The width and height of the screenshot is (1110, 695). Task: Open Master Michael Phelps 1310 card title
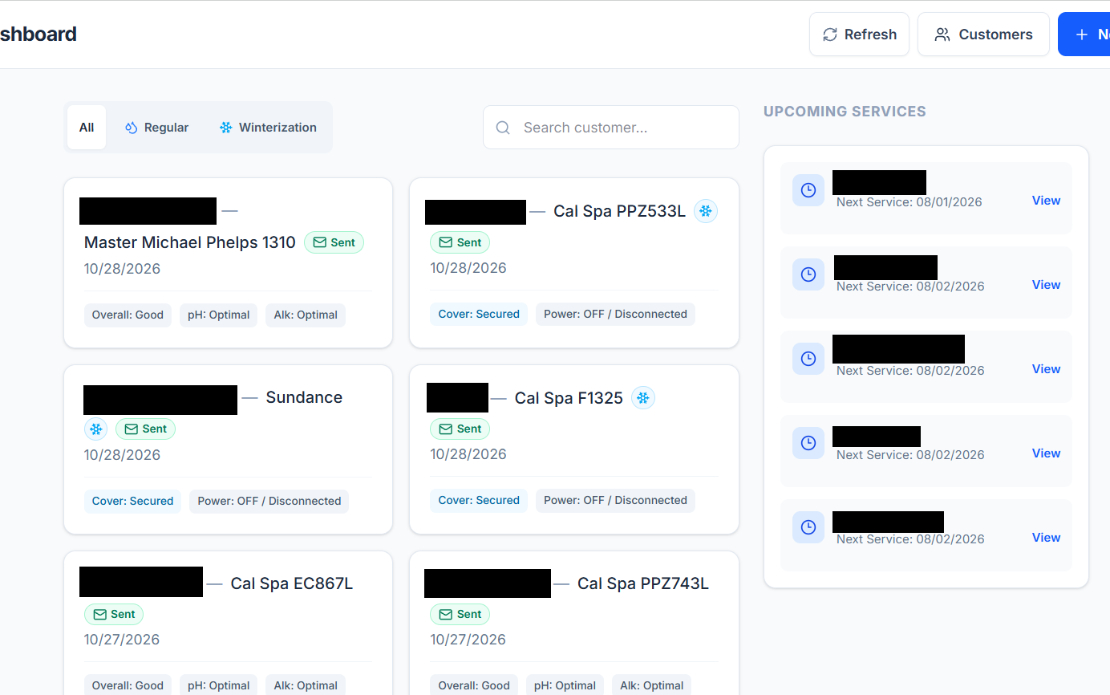click(190, 242)
